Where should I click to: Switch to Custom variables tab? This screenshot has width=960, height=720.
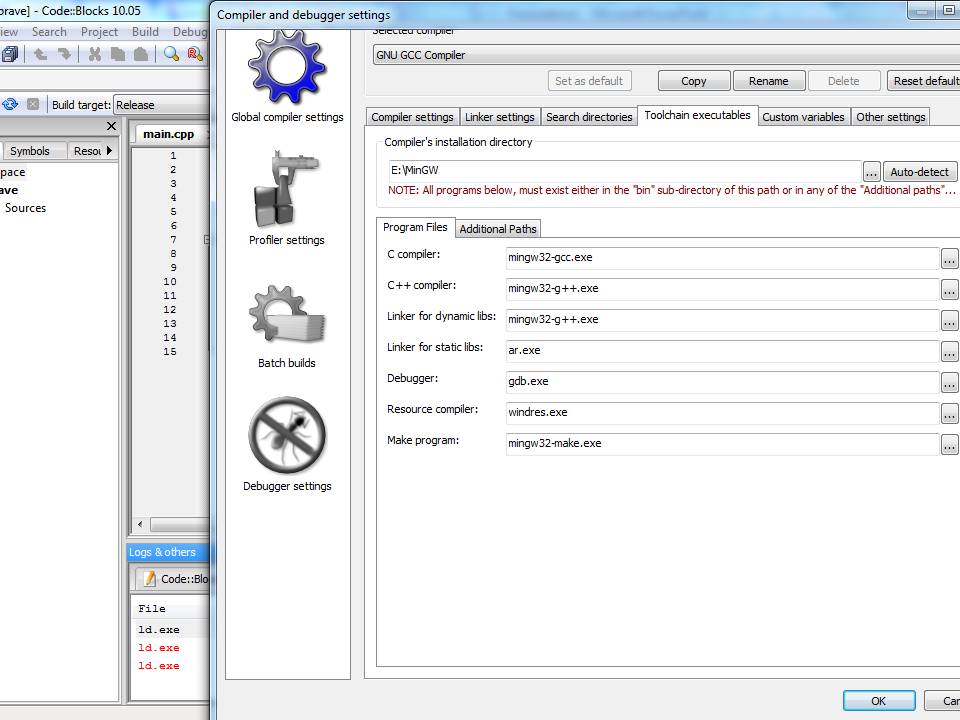803,116
